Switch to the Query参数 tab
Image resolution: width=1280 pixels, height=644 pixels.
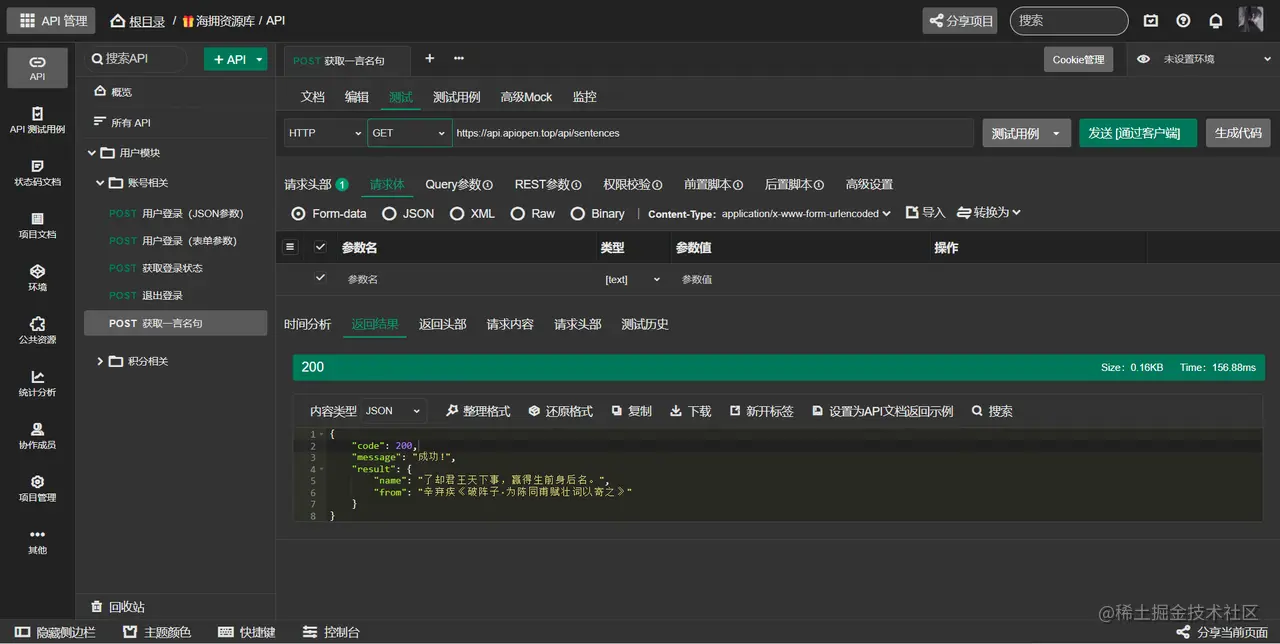click(x=459, y=184)
